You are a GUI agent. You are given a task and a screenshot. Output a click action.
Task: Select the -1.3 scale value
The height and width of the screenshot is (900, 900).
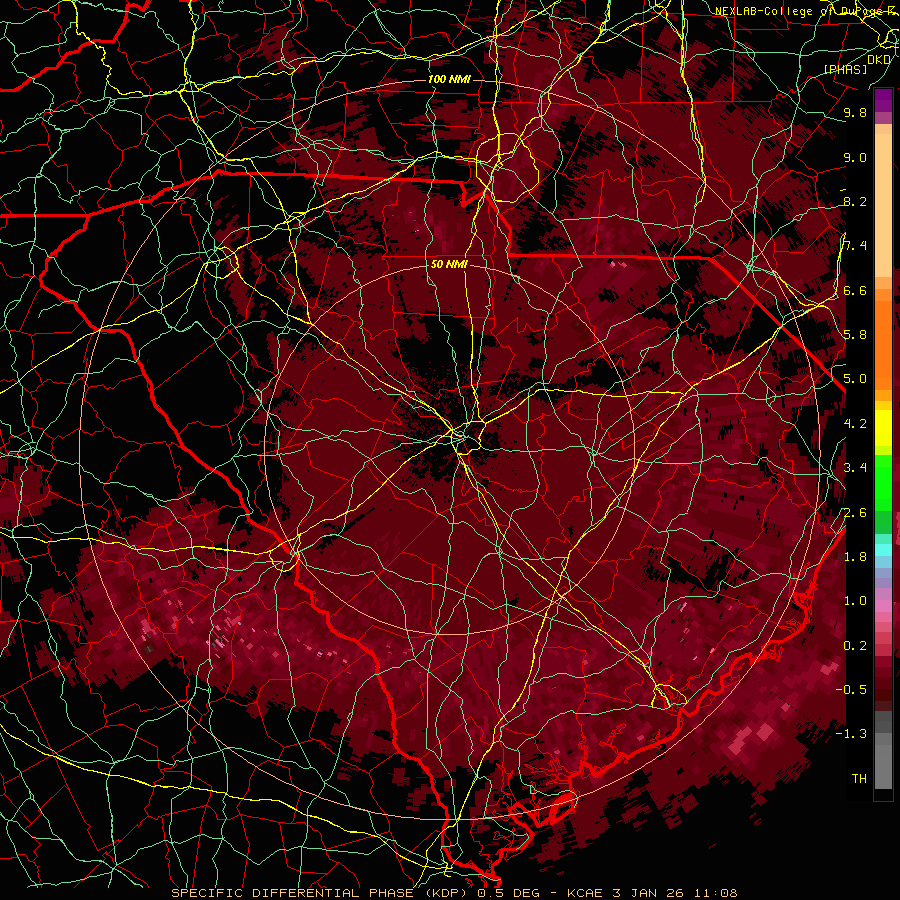point(851,734)
